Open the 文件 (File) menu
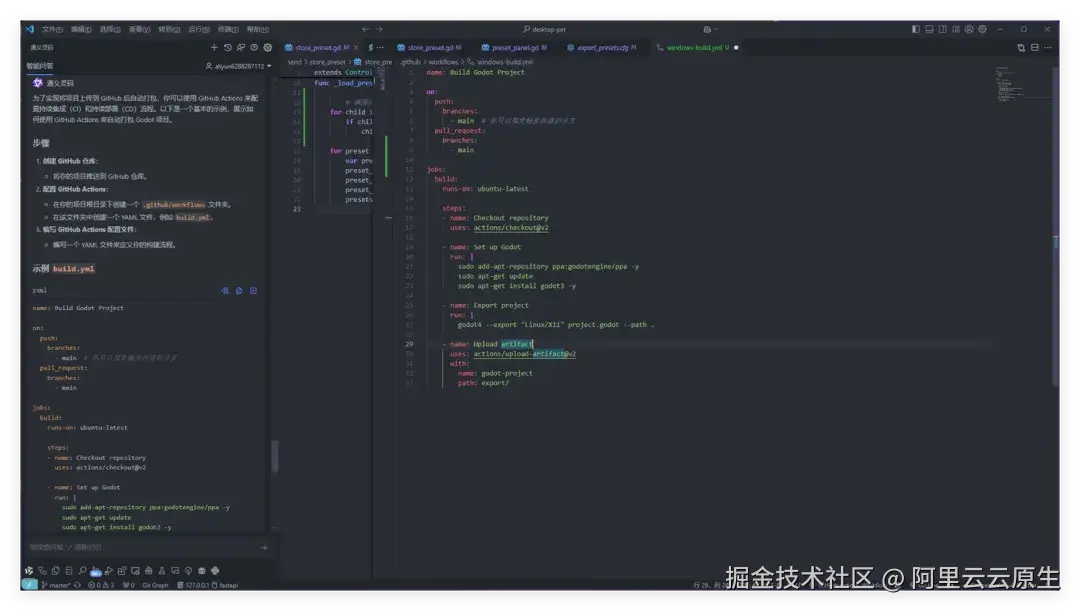The image size is (1080, 611). click(x=52, y=30)
